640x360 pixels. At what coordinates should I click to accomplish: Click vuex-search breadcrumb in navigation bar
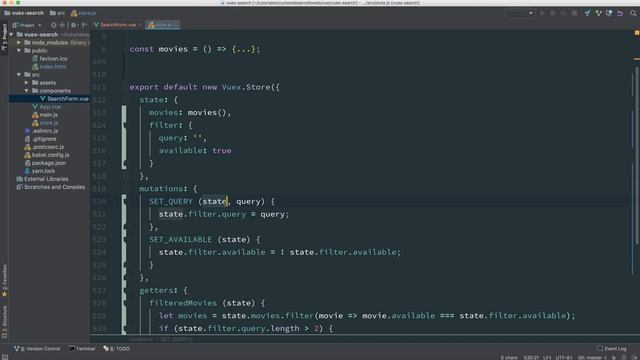24,13
